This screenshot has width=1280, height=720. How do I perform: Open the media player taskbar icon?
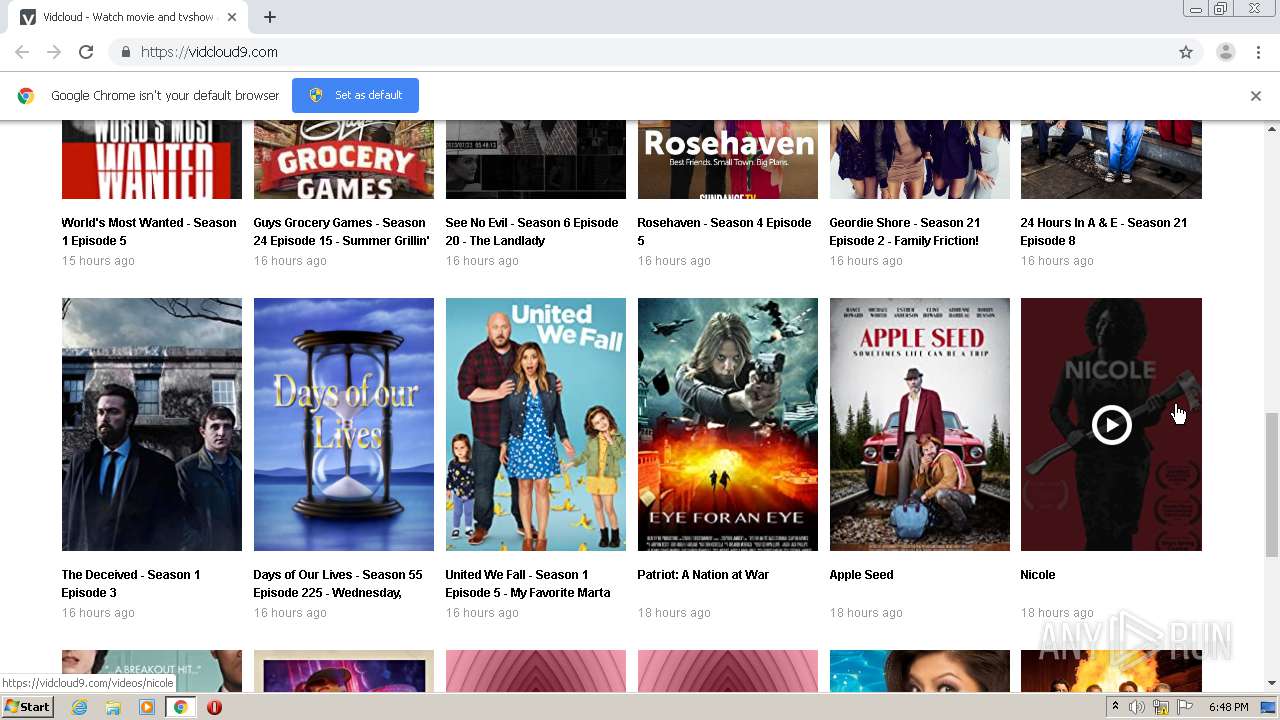tap(147, 707)
